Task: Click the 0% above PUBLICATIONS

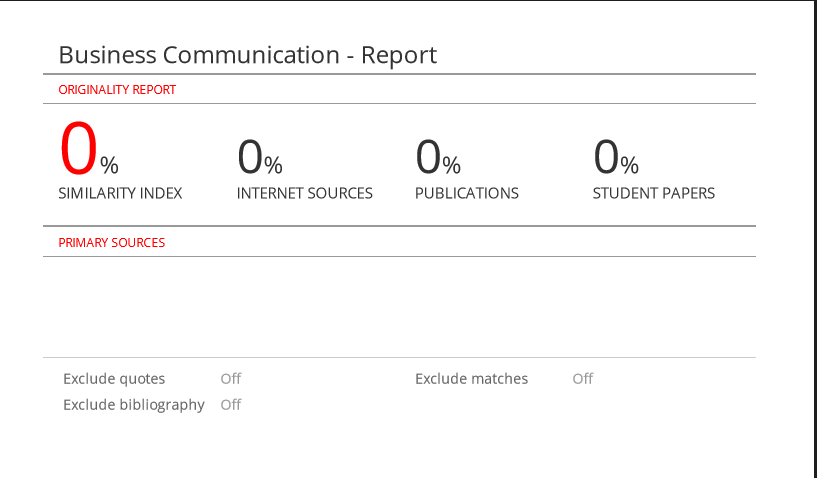Action: coord(438,157)
